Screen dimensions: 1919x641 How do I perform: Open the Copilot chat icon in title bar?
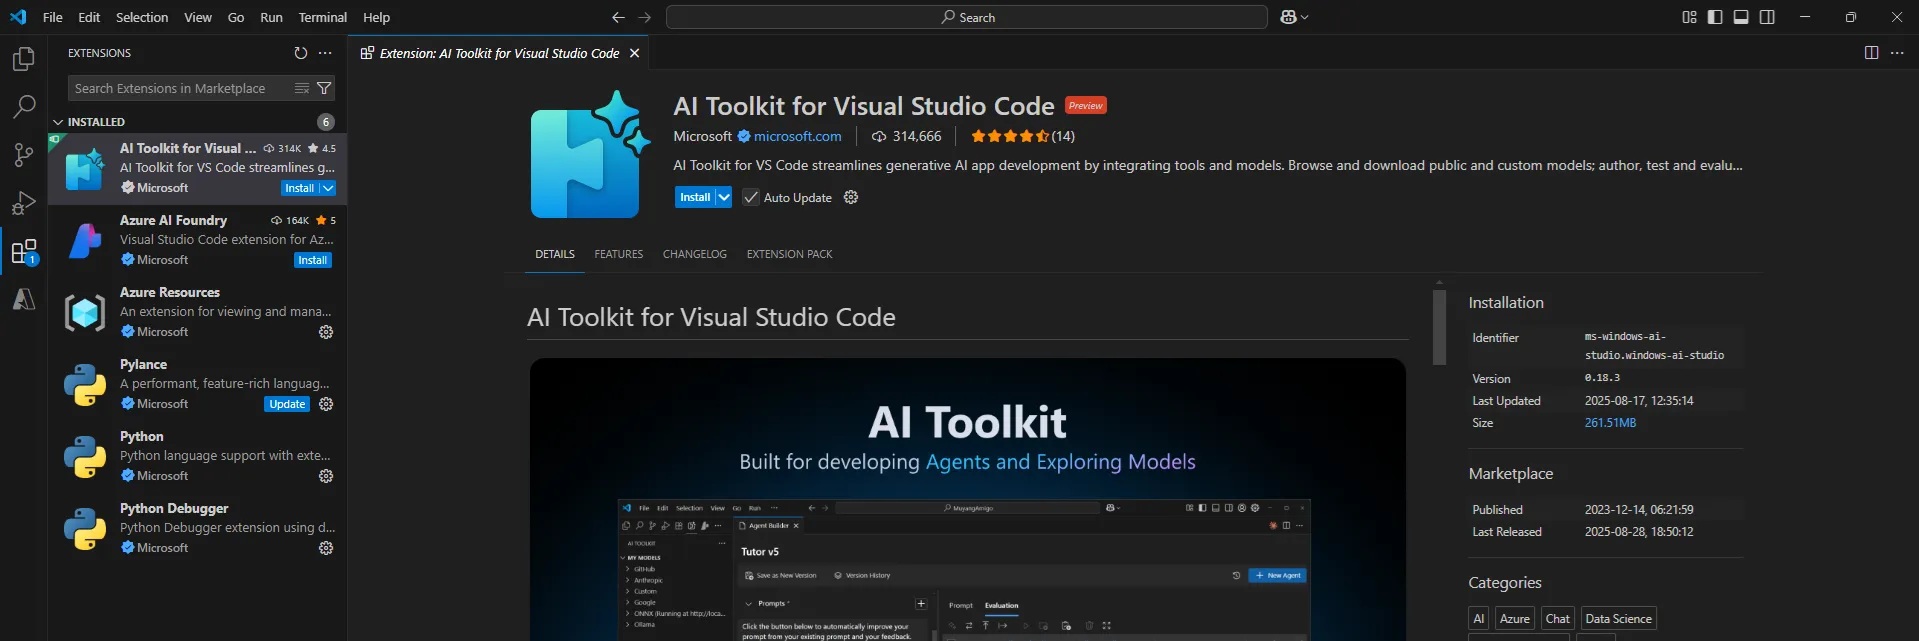pos(1288,17)
